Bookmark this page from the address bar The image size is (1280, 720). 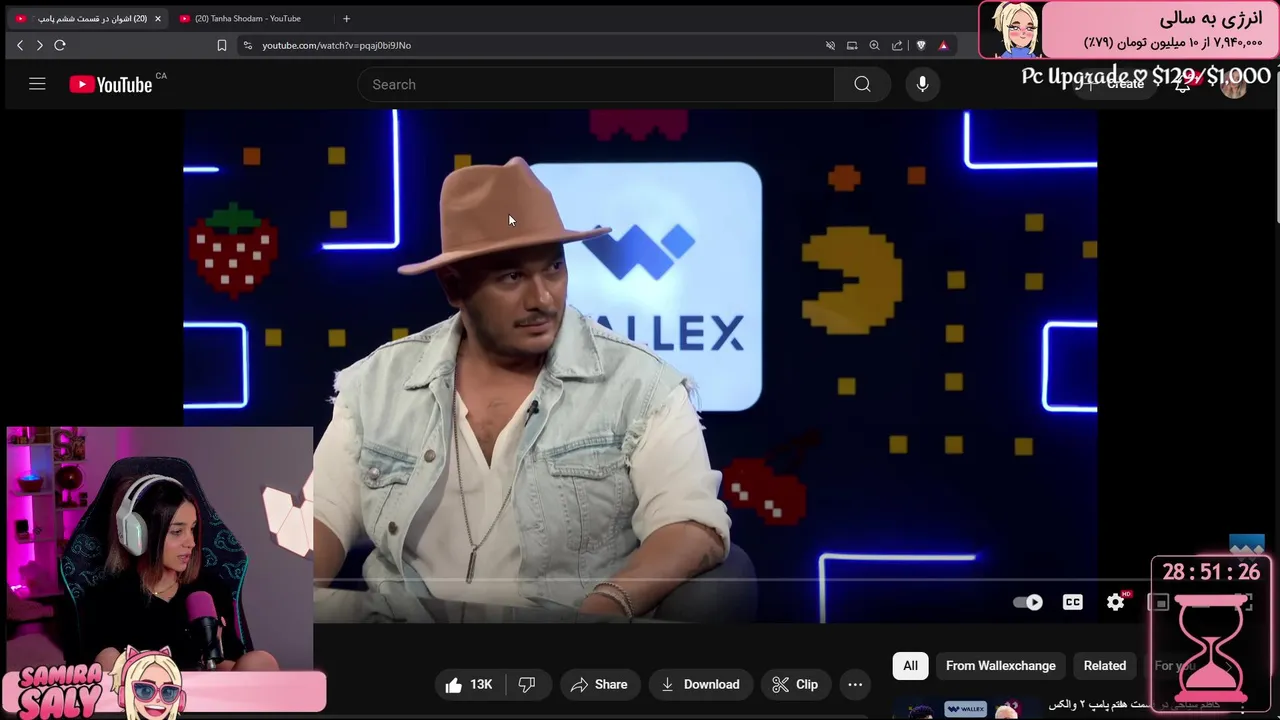click(x=222, y=45)
